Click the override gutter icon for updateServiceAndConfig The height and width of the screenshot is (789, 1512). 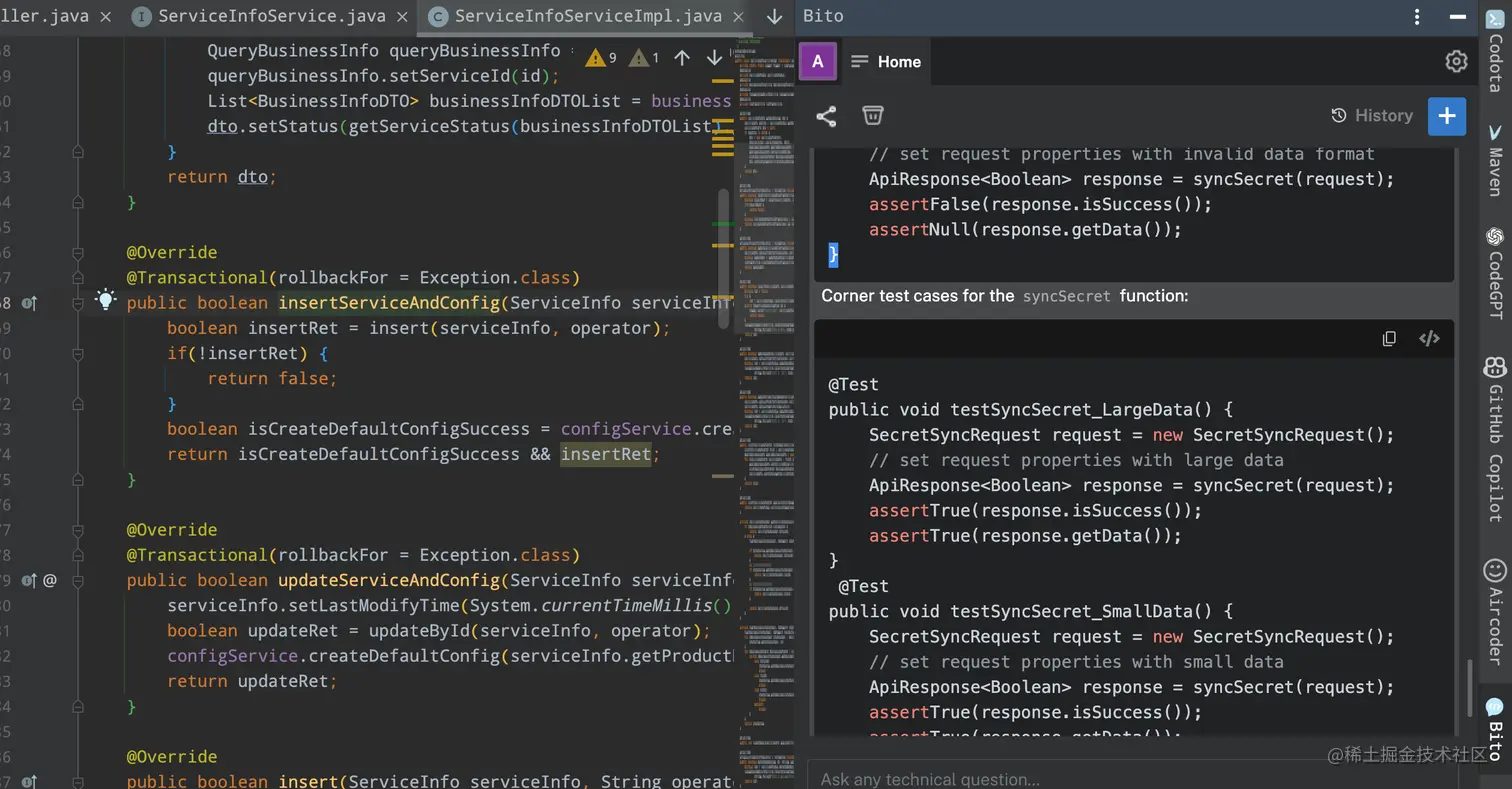pyautogui.click(x=29, y=580)
